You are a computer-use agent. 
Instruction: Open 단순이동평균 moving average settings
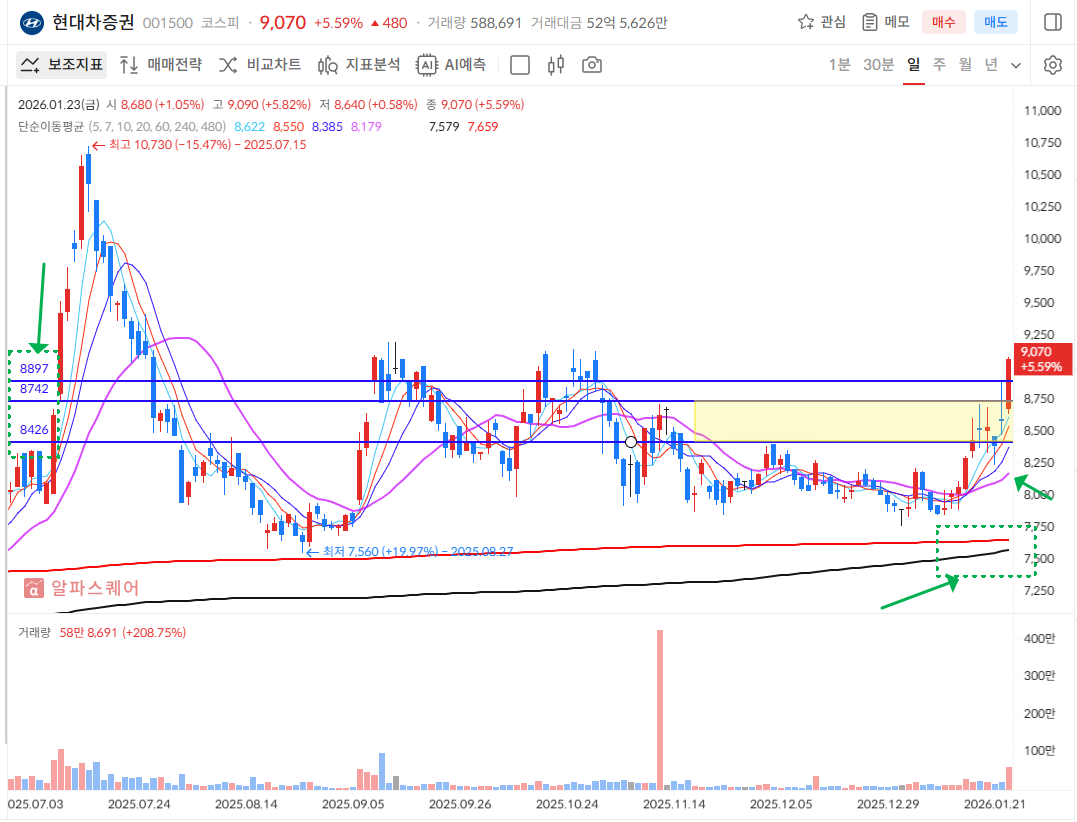pyautogui.click(x=51, y=126)
